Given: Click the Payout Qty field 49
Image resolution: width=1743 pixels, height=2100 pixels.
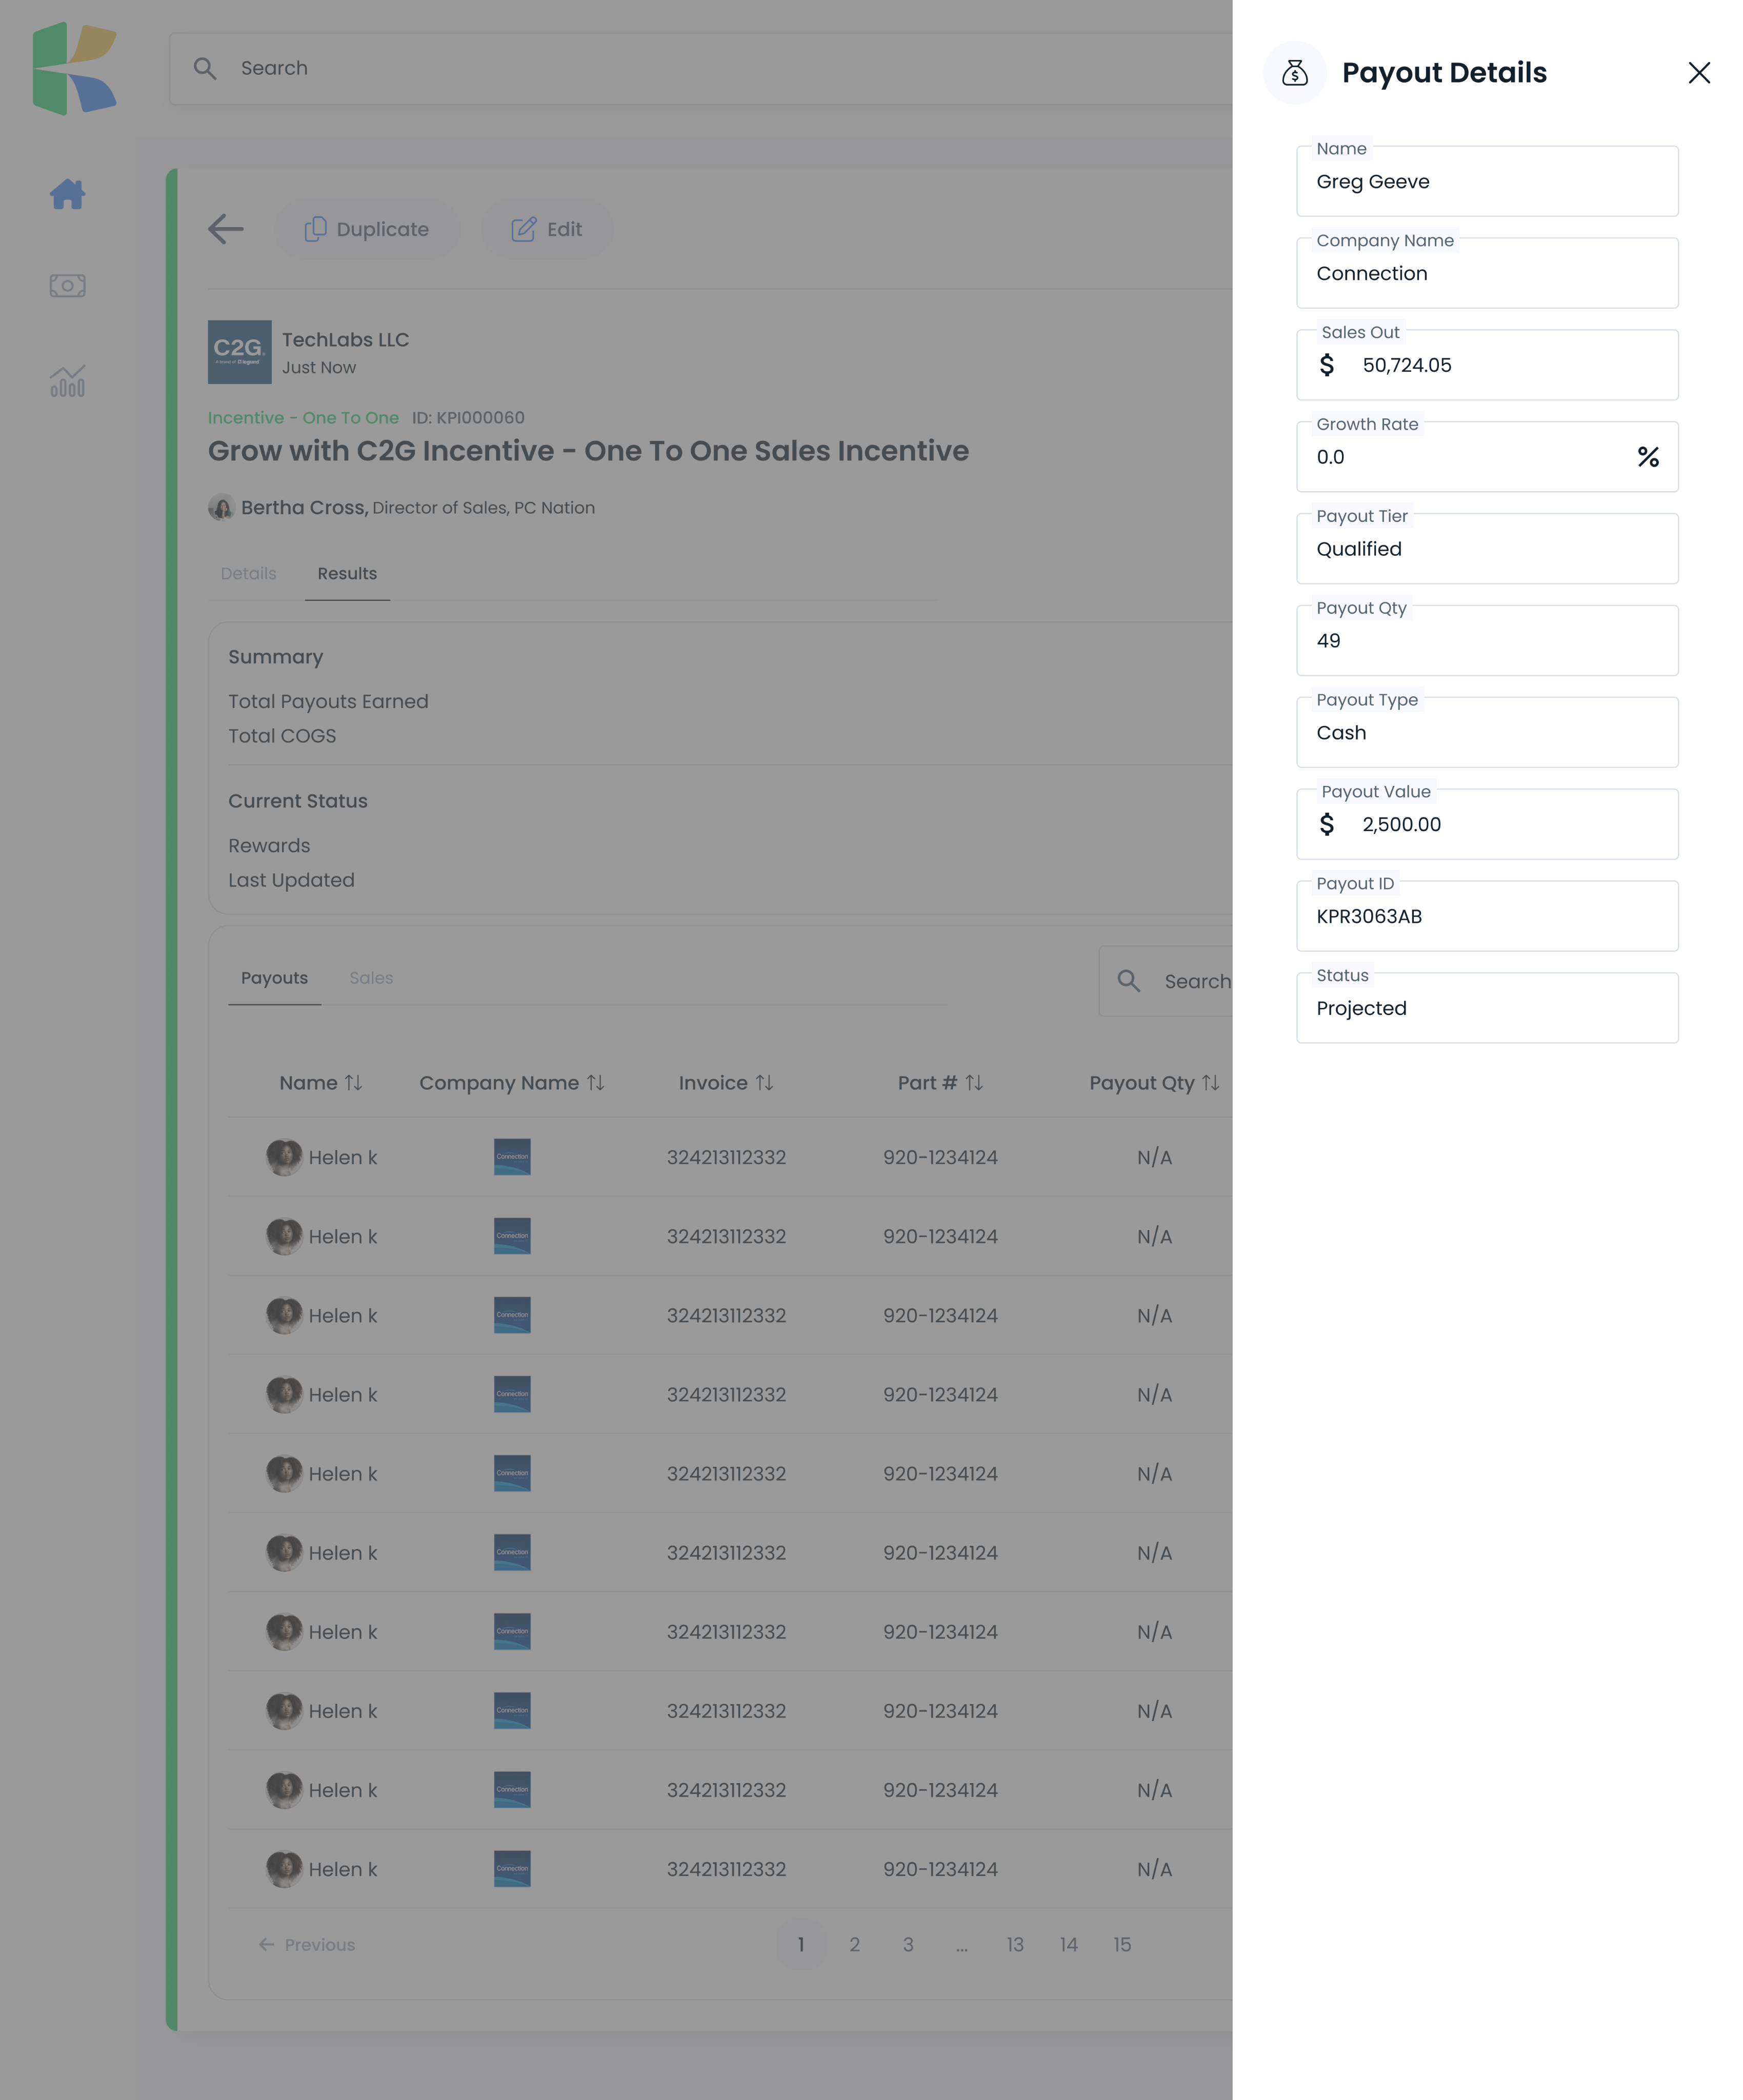Looking at the screenshot, I should click(x=1487, y=641).
